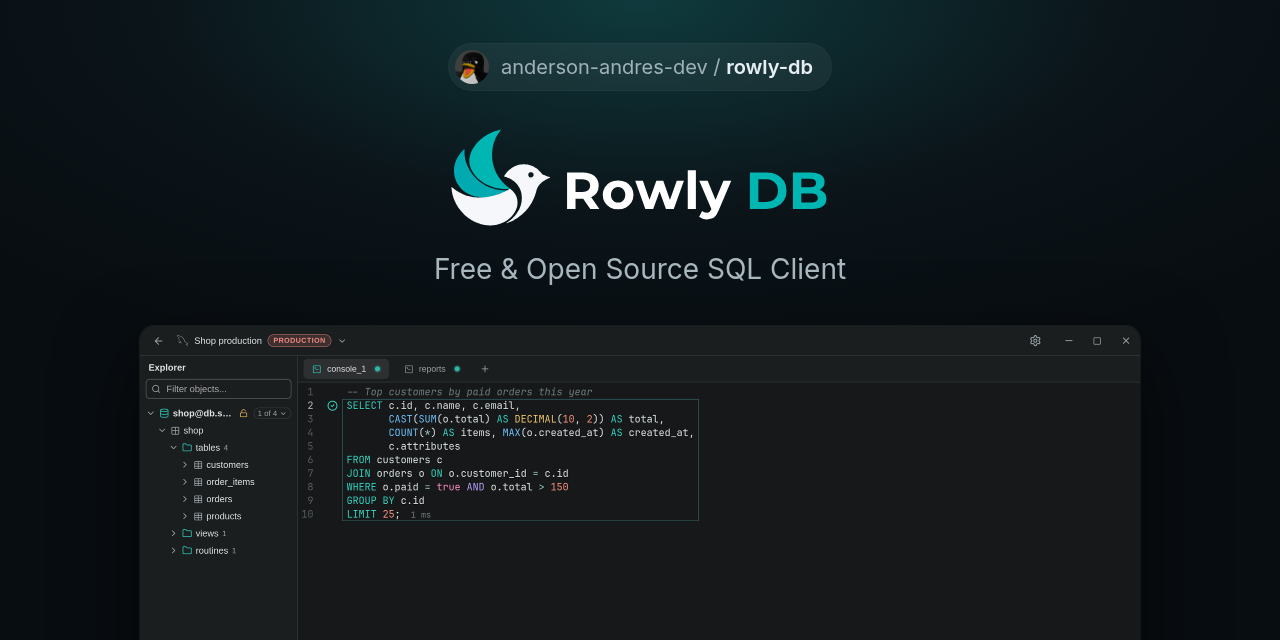Click the MySQL dolphin icon beside Shop production
Image resolution: width=1280 pixels, height=640 pixels.
[x=182, y=340]
